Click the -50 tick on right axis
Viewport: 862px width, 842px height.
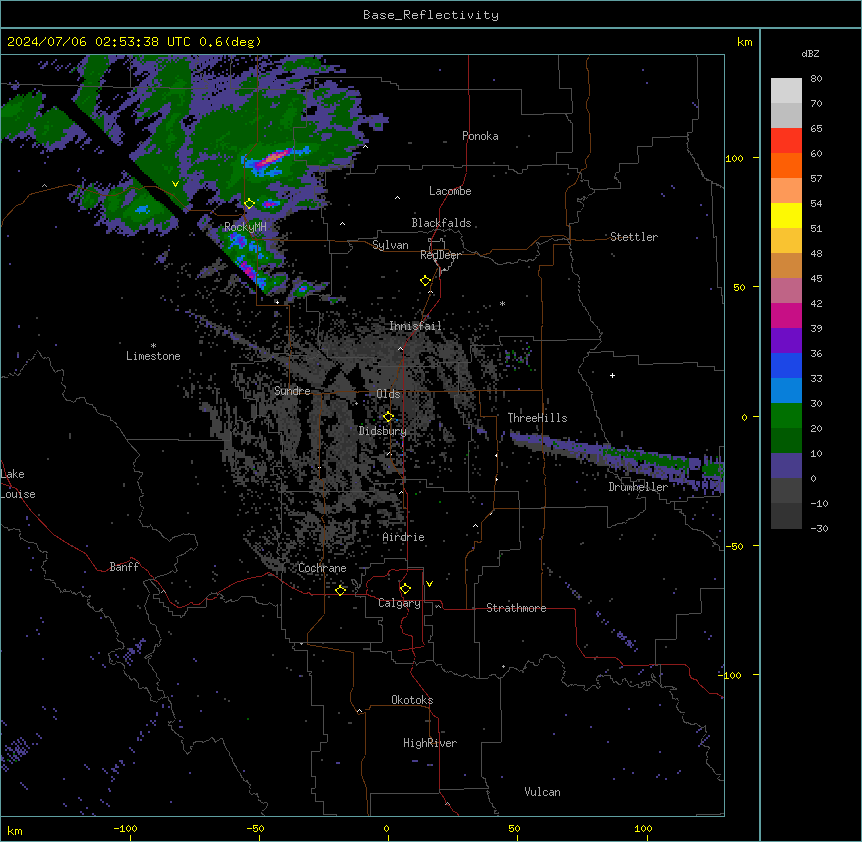pos(734,546)
